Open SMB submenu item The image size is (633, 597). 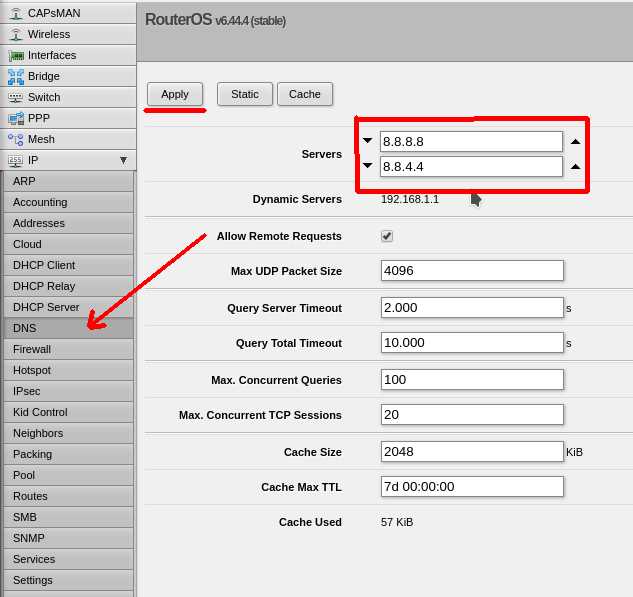pyautogui.click(x=69, y=517)
